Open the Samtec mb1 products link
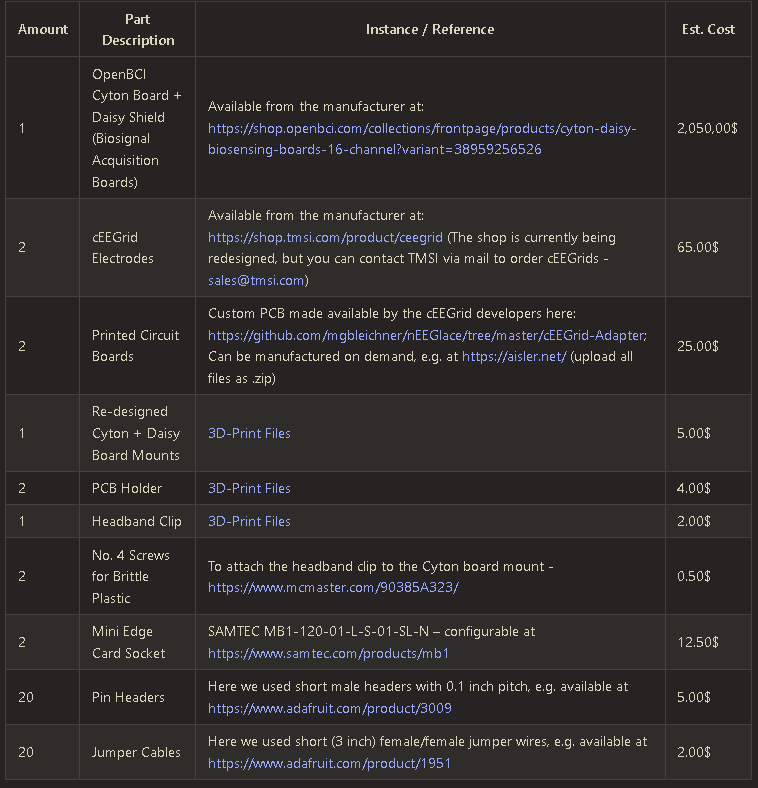Image resolution: width=758 pixels, height=788 pixels. (x=328, y=653)
